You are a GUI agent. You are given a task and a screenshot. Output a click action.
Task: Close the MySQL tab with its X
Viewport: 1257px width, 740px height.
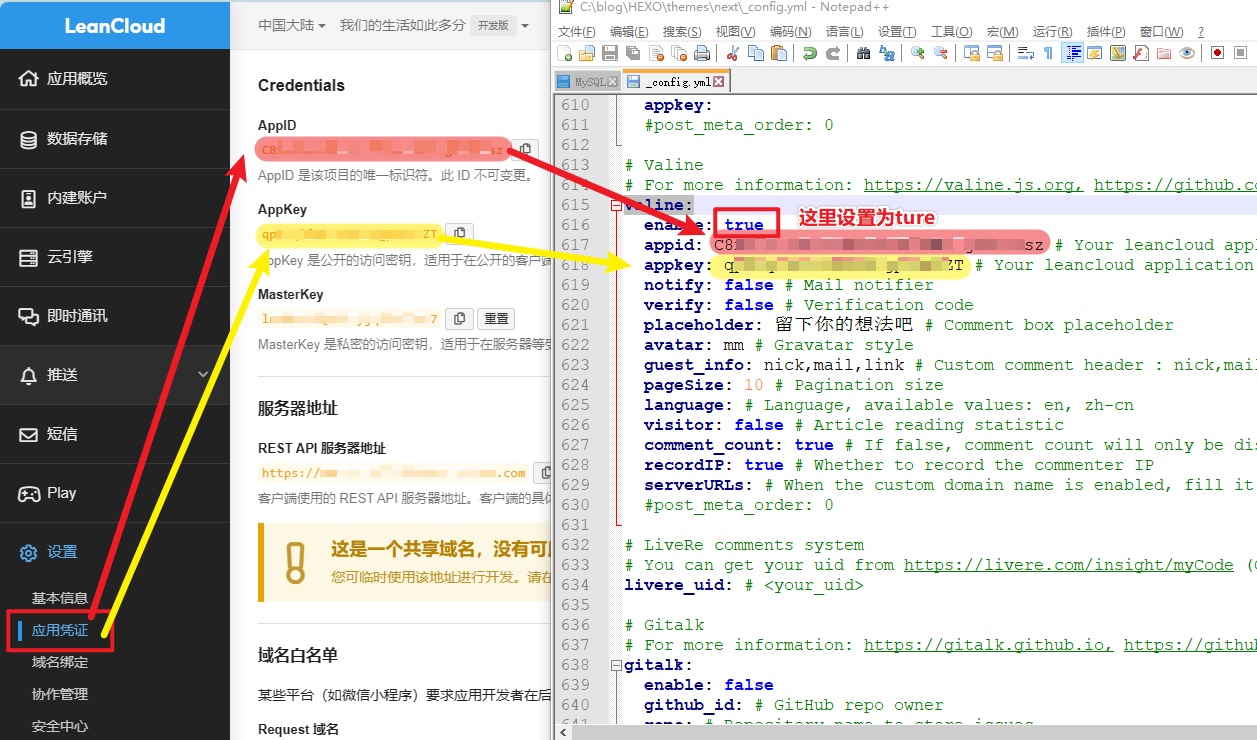coord(613,82)
